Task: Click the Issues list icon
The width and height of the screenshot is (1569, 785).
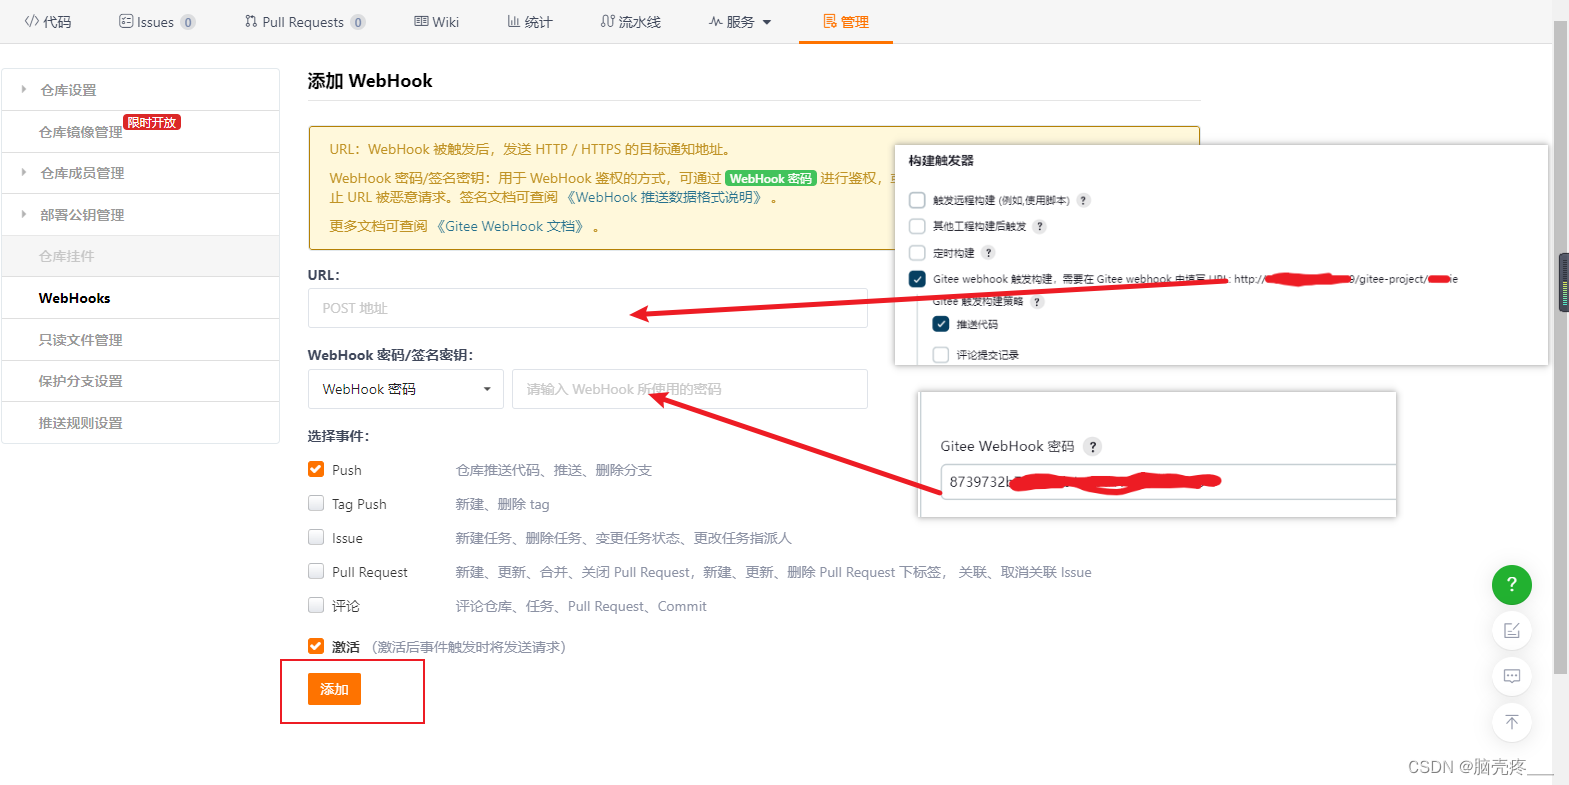Action: pyautogui.click(x=126, y=21)
